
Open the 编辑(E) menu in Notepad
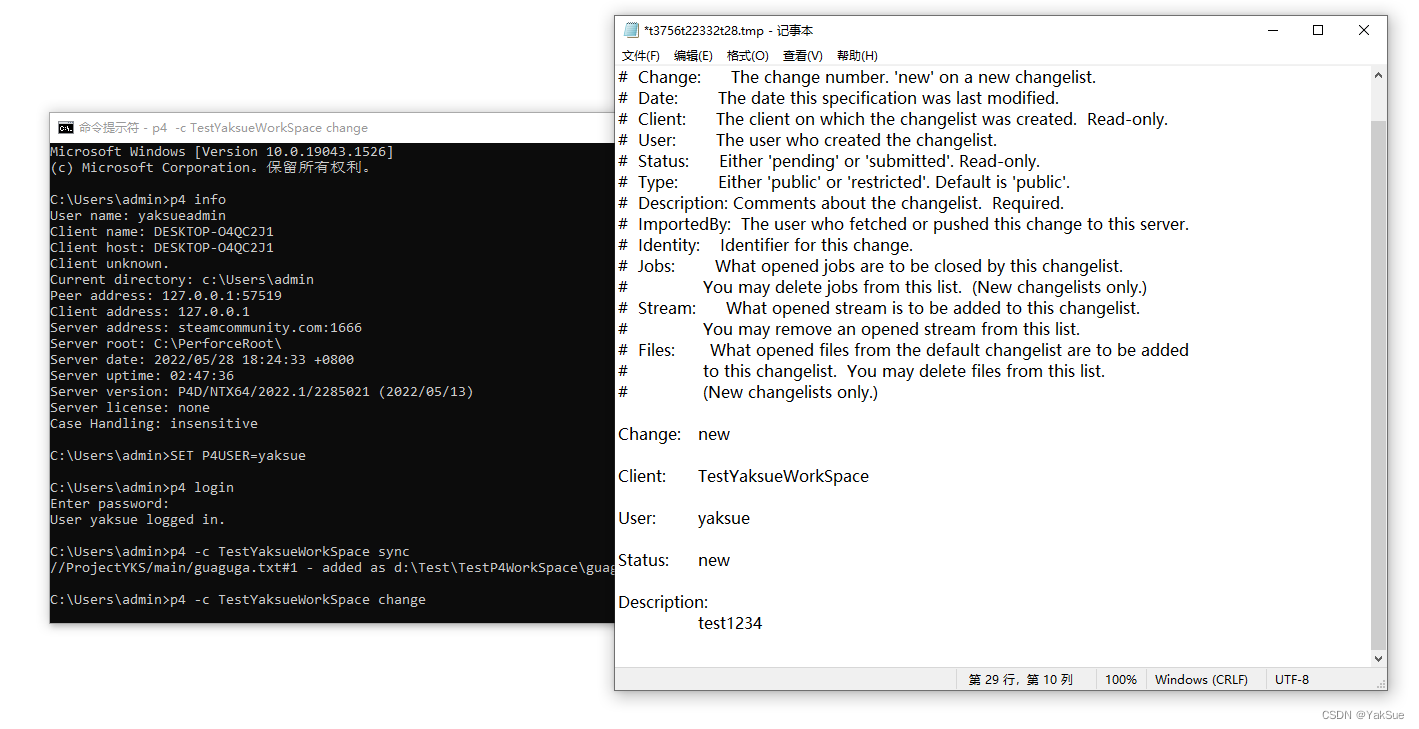coord(693,55)
